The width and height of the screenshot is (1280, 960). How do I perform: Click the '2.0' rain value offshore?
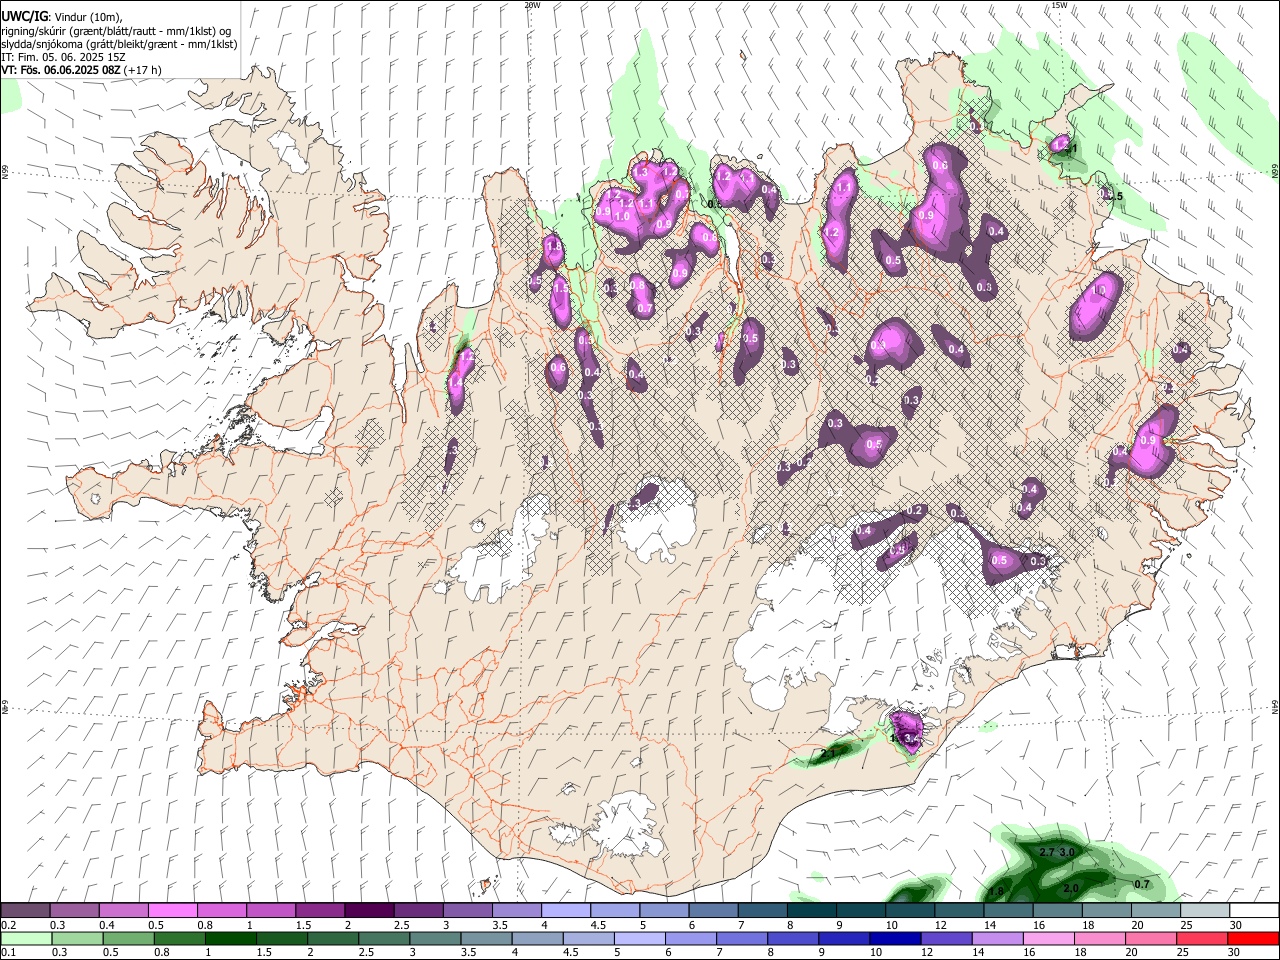[1071, 888]
